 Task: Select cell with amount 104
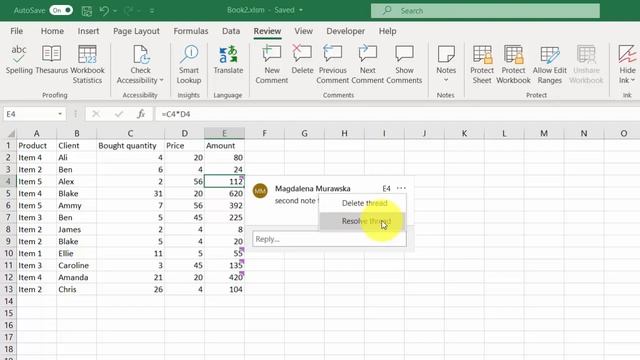[x=224, y=289]
